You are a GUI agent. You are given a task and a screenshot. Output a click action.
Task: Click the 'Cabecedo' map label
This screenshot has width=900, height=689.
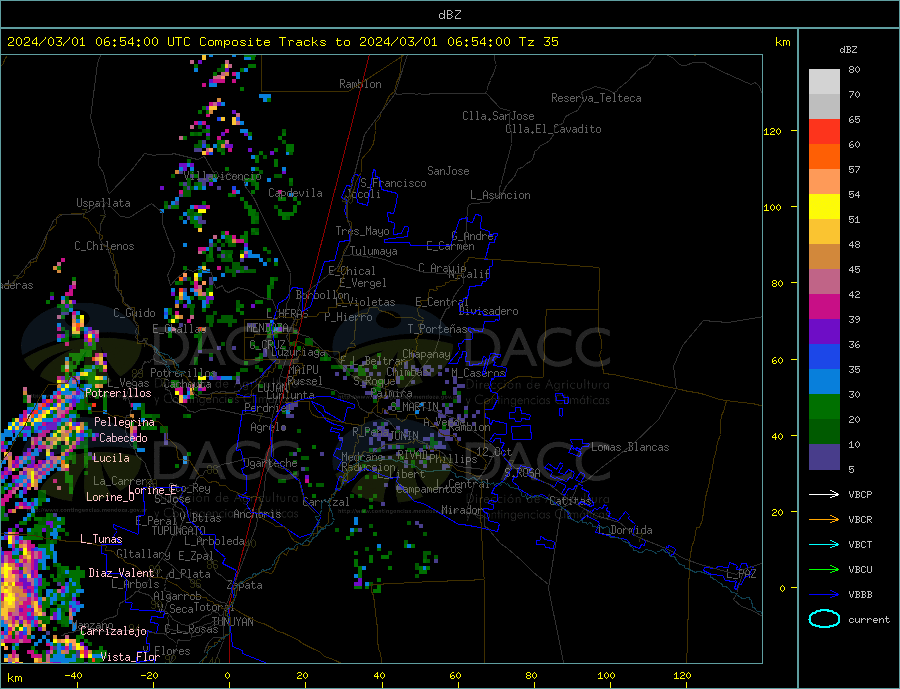click(123, 438)
